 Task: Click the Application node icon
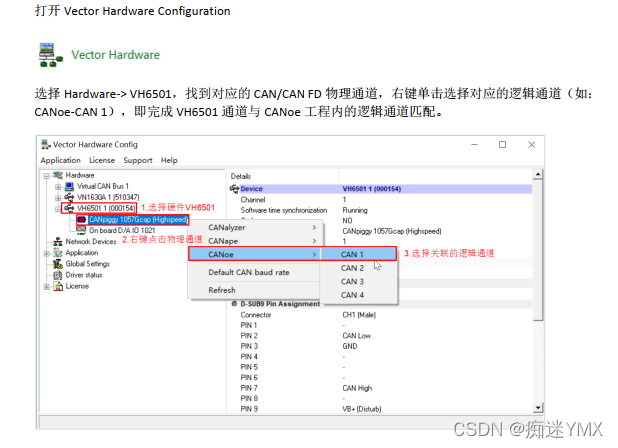click(x=58, y=253)
